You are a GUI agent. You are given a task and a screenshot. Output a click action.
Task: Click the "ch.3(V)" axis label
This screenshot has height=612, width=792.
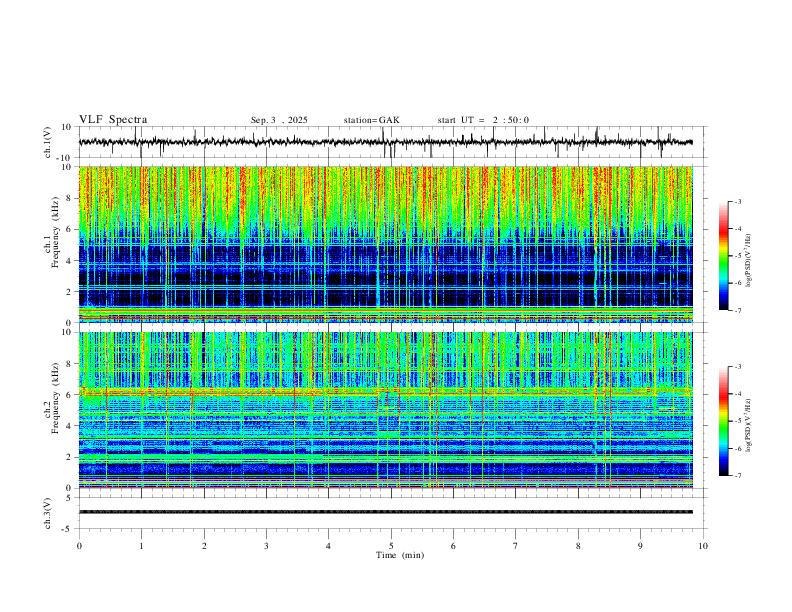pos(48,514)
